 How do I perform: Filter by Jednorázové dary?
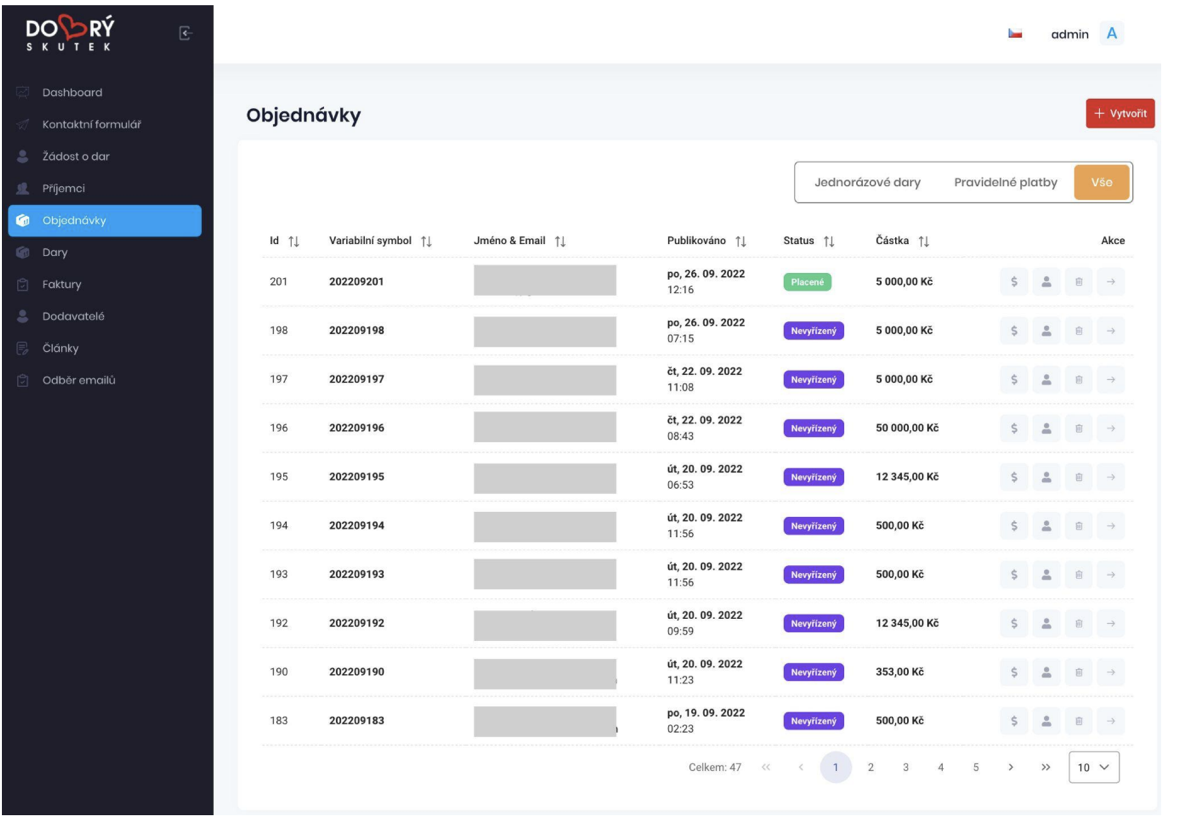(867, 183)
